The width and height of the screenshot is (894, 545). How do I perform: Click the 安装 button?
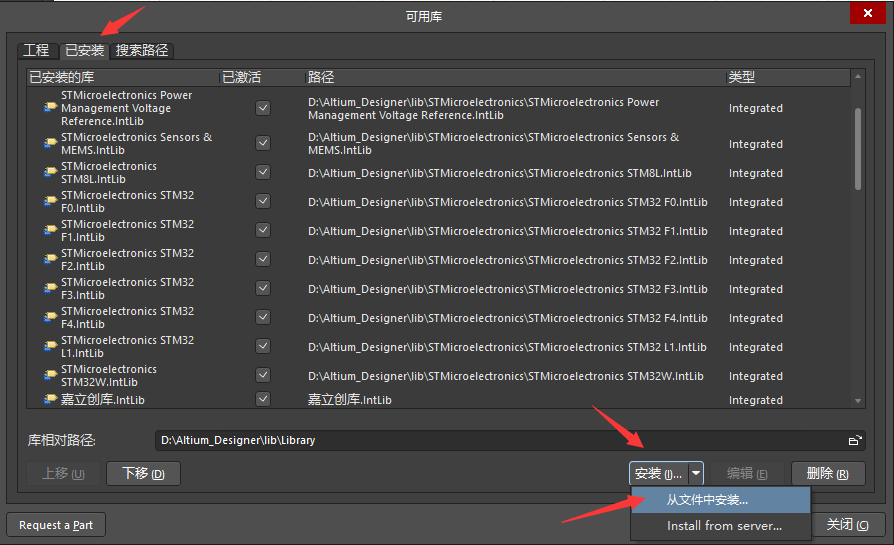pos(659,473)
